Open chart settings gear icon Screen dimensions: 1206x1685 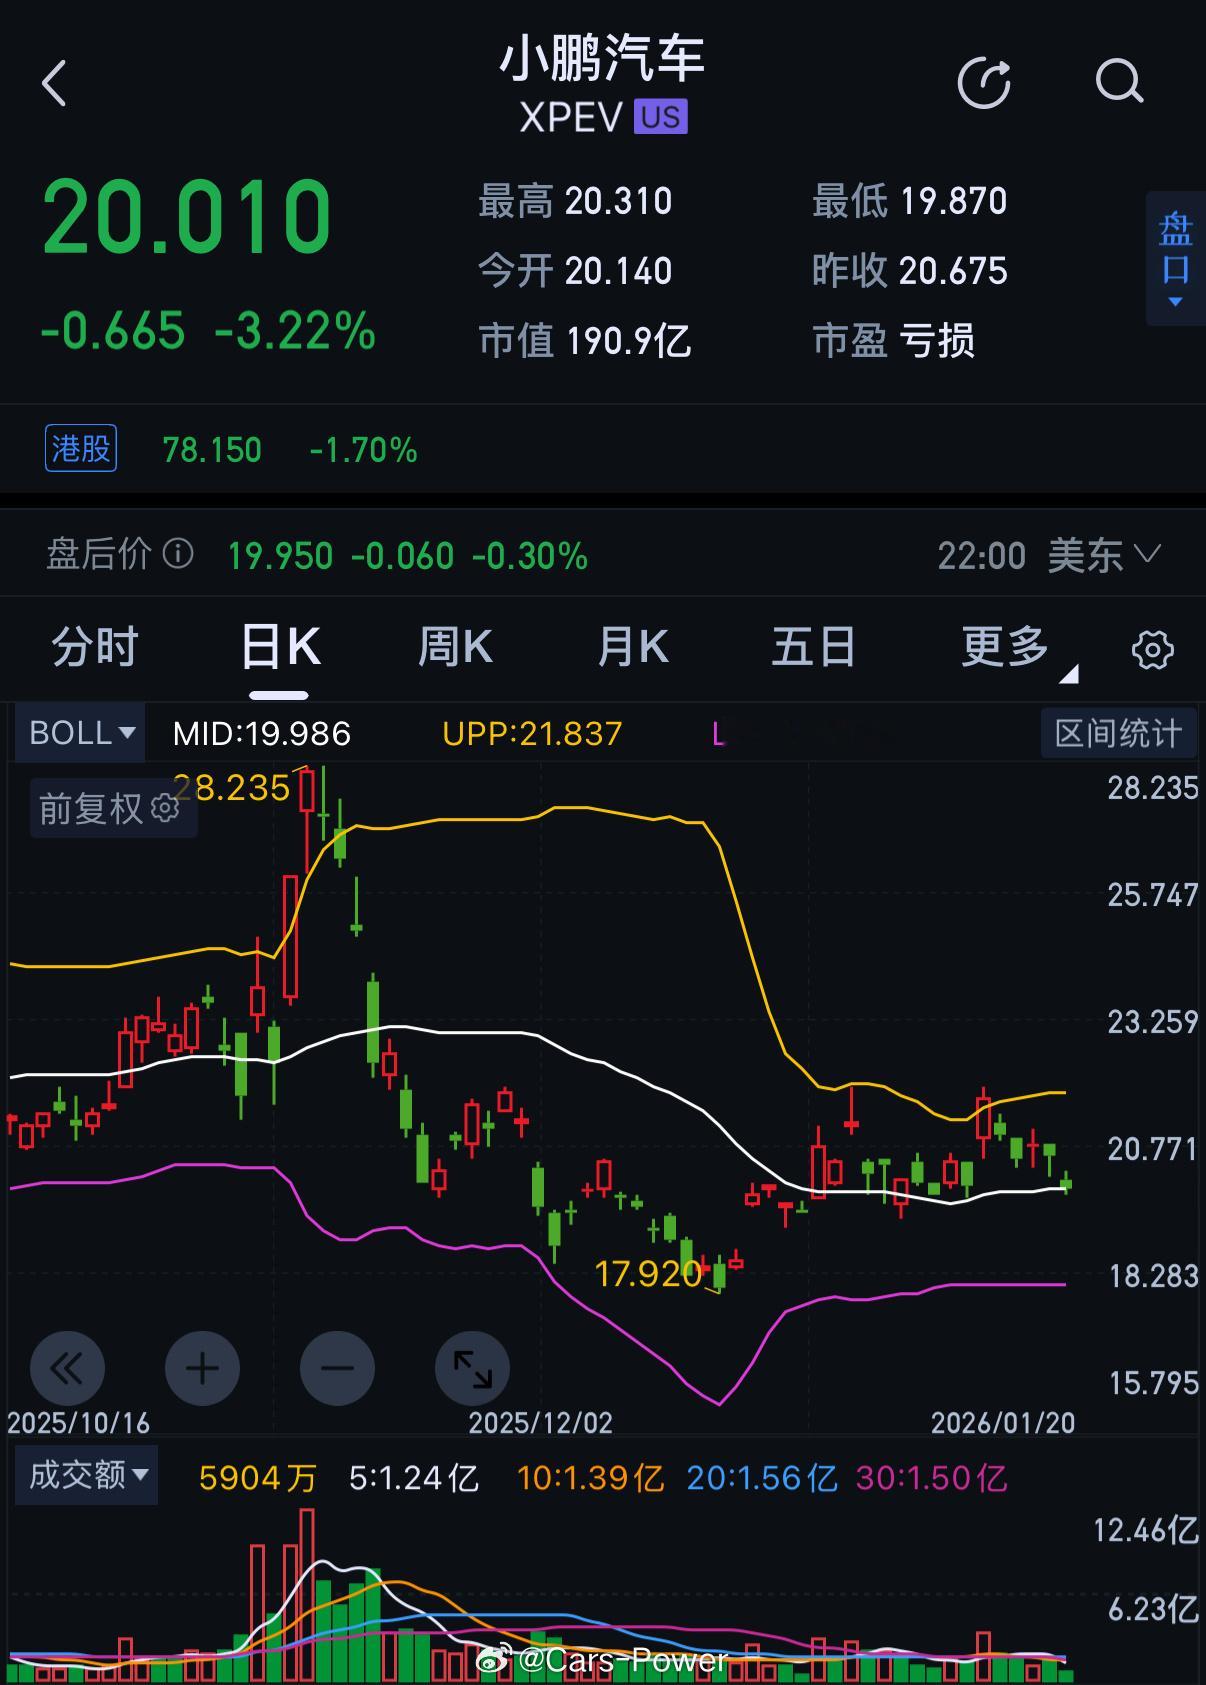coord(1152,649)
